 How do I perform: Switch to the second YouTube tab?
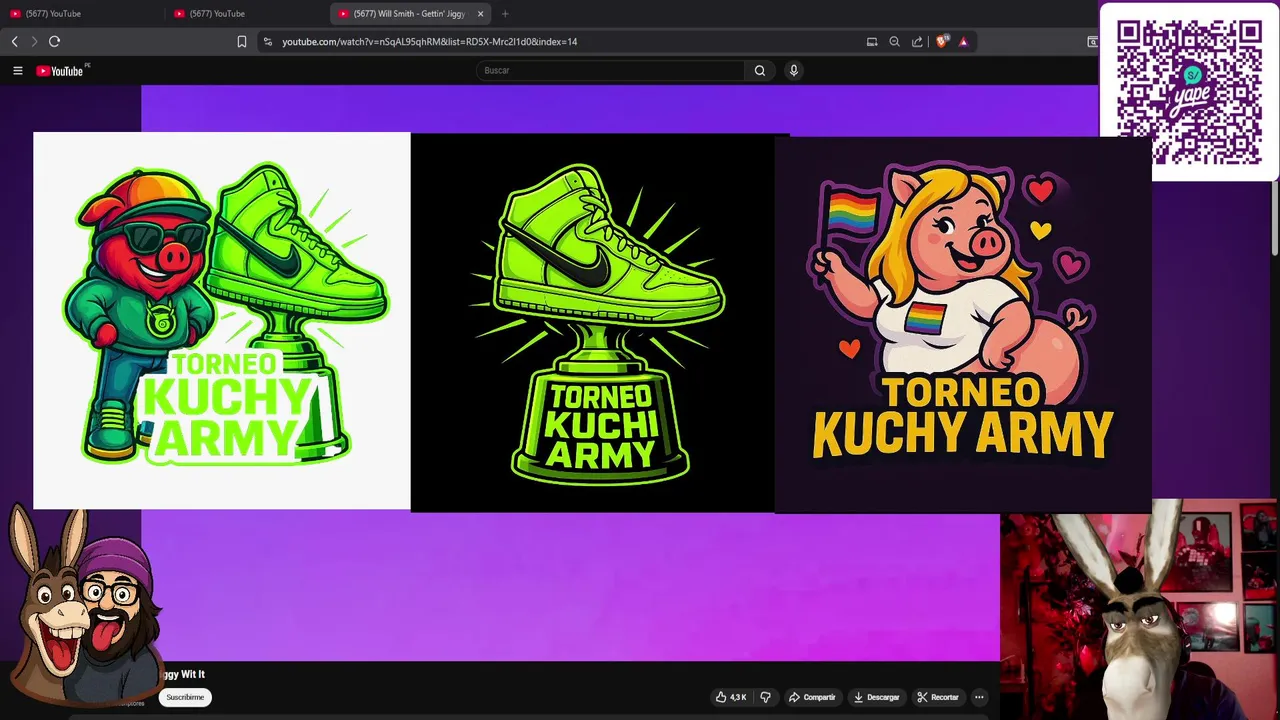coord(247,13)
